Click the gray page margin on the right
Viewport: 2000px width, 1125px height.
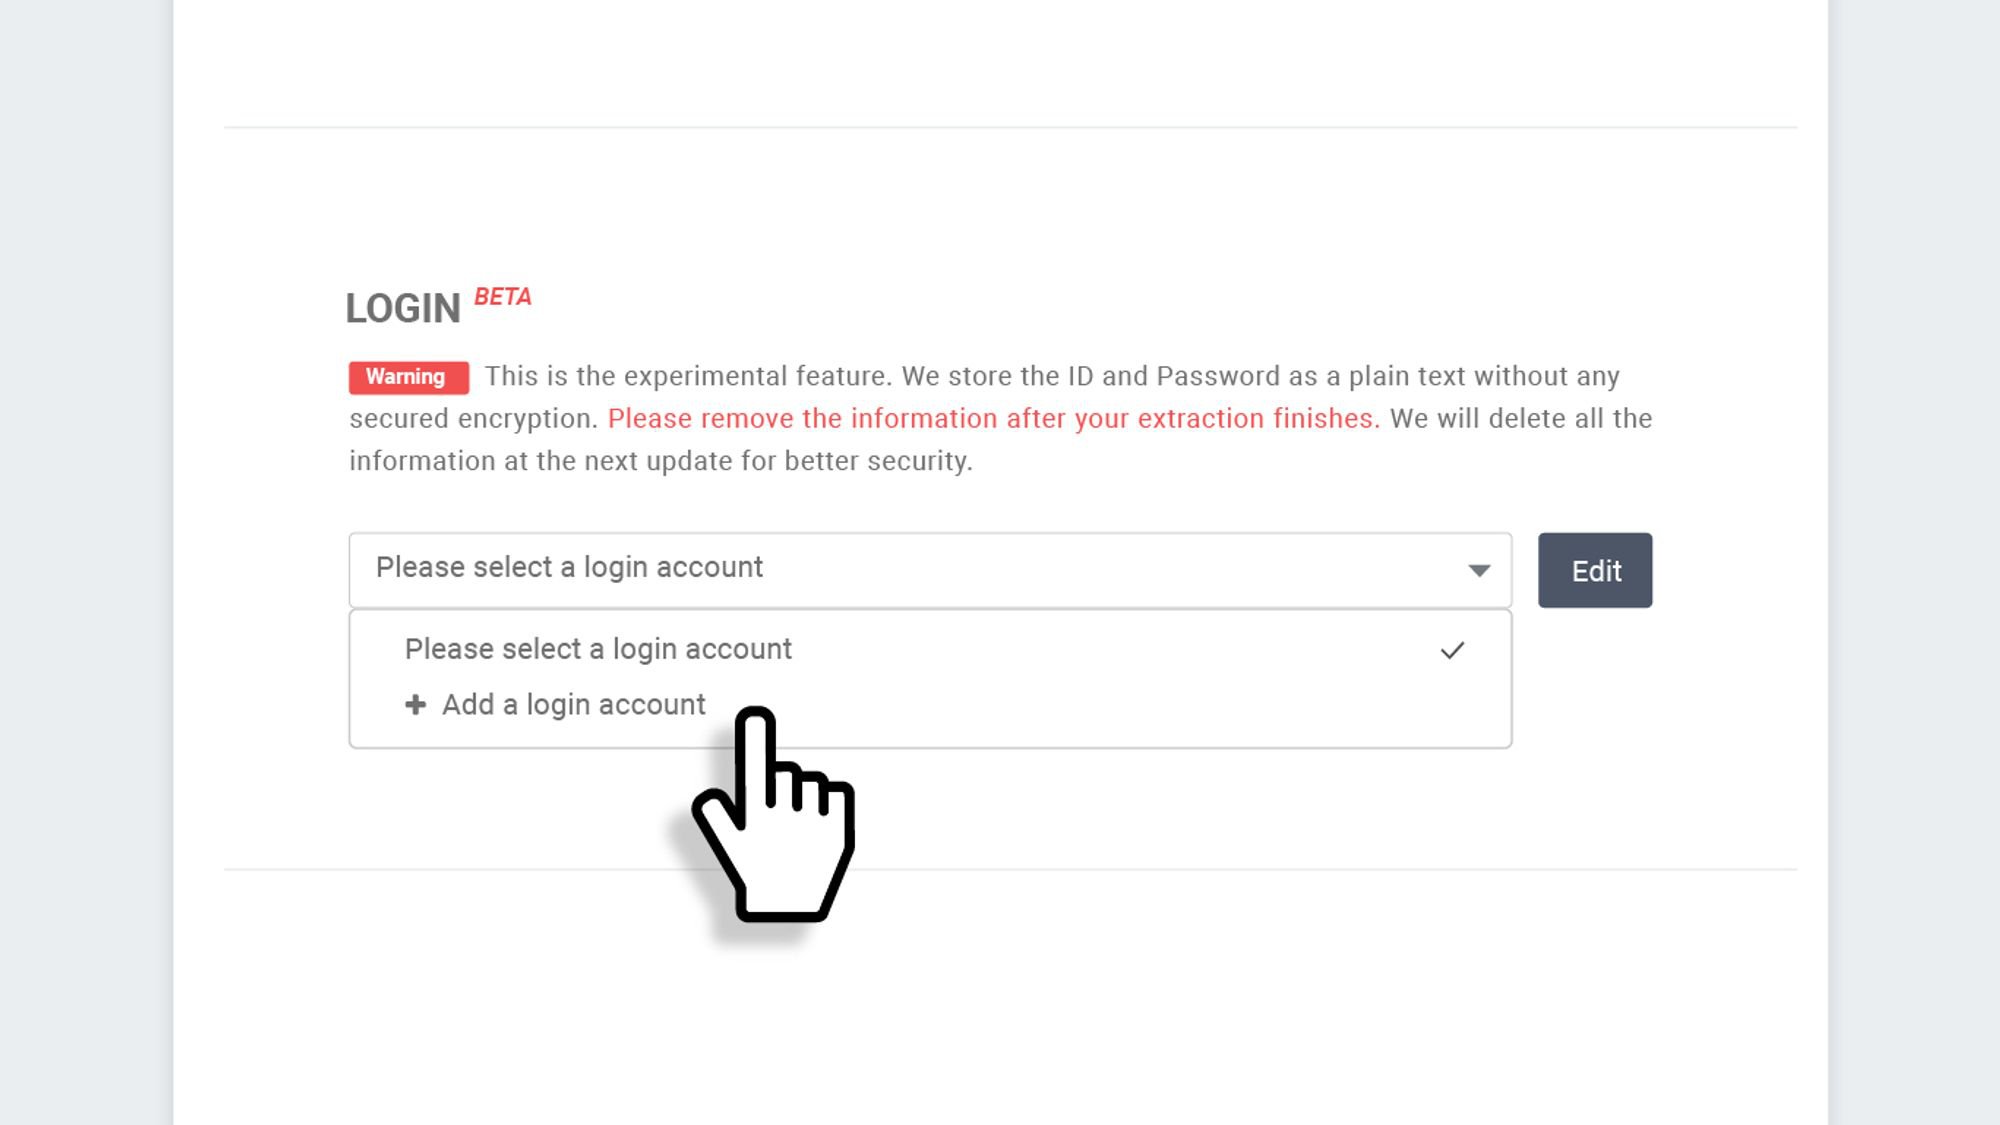point(1915,560)
